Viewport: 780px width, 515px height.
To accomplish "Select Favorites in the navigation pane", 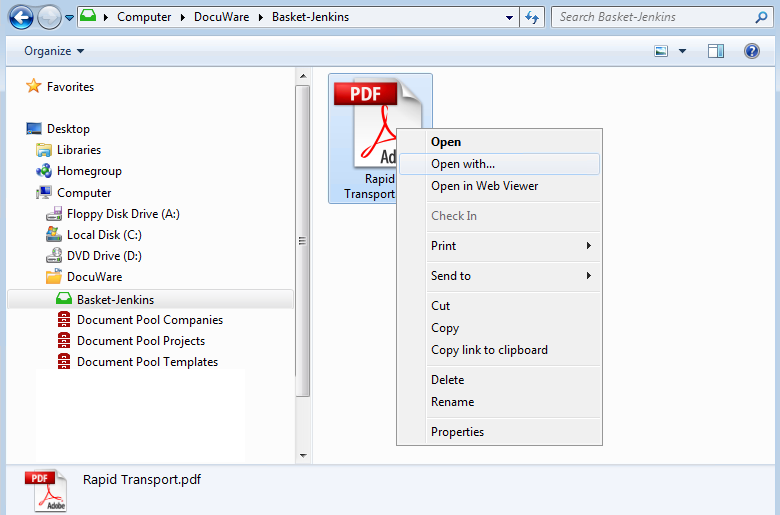I will (x=70, y=87).
